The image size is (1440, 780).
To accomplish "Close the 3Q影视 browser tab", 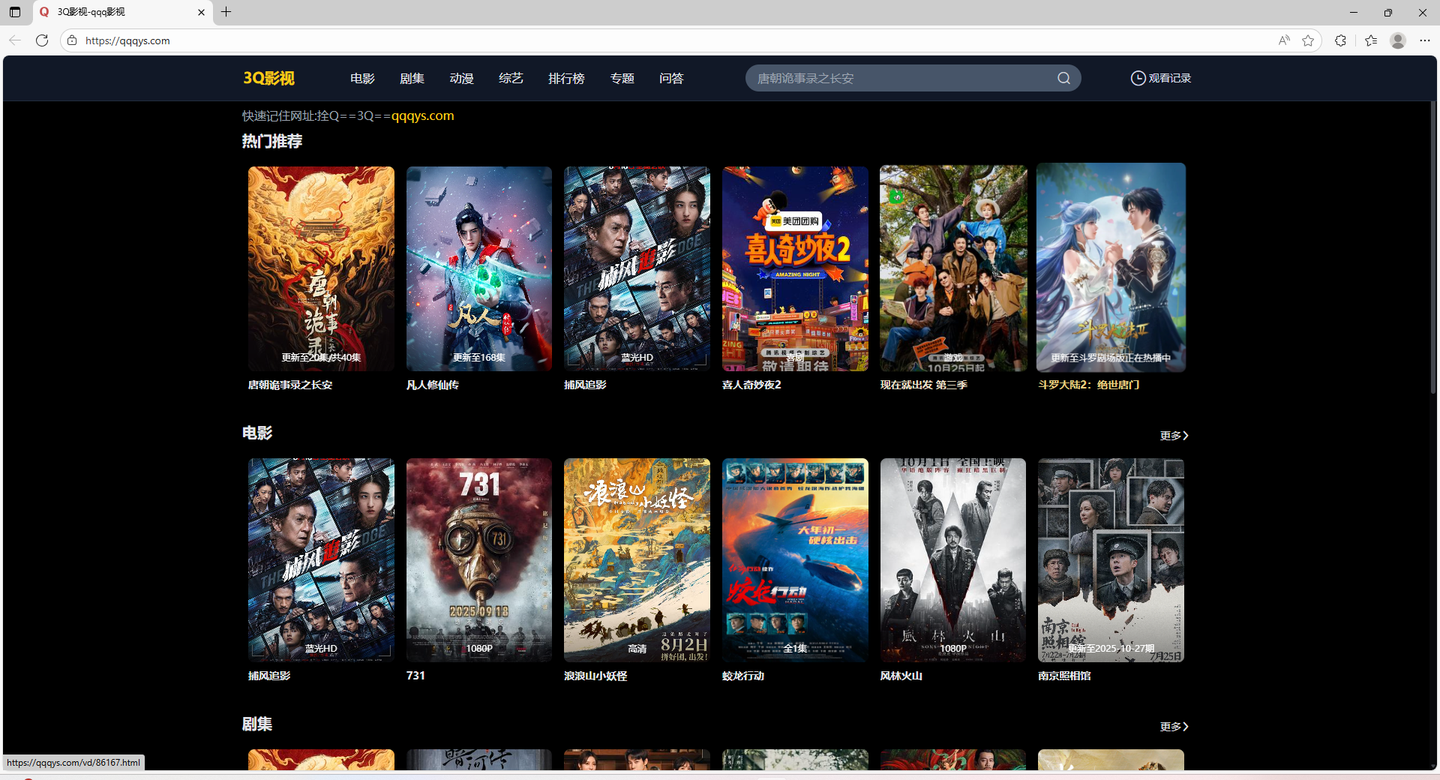I will 201,12.
